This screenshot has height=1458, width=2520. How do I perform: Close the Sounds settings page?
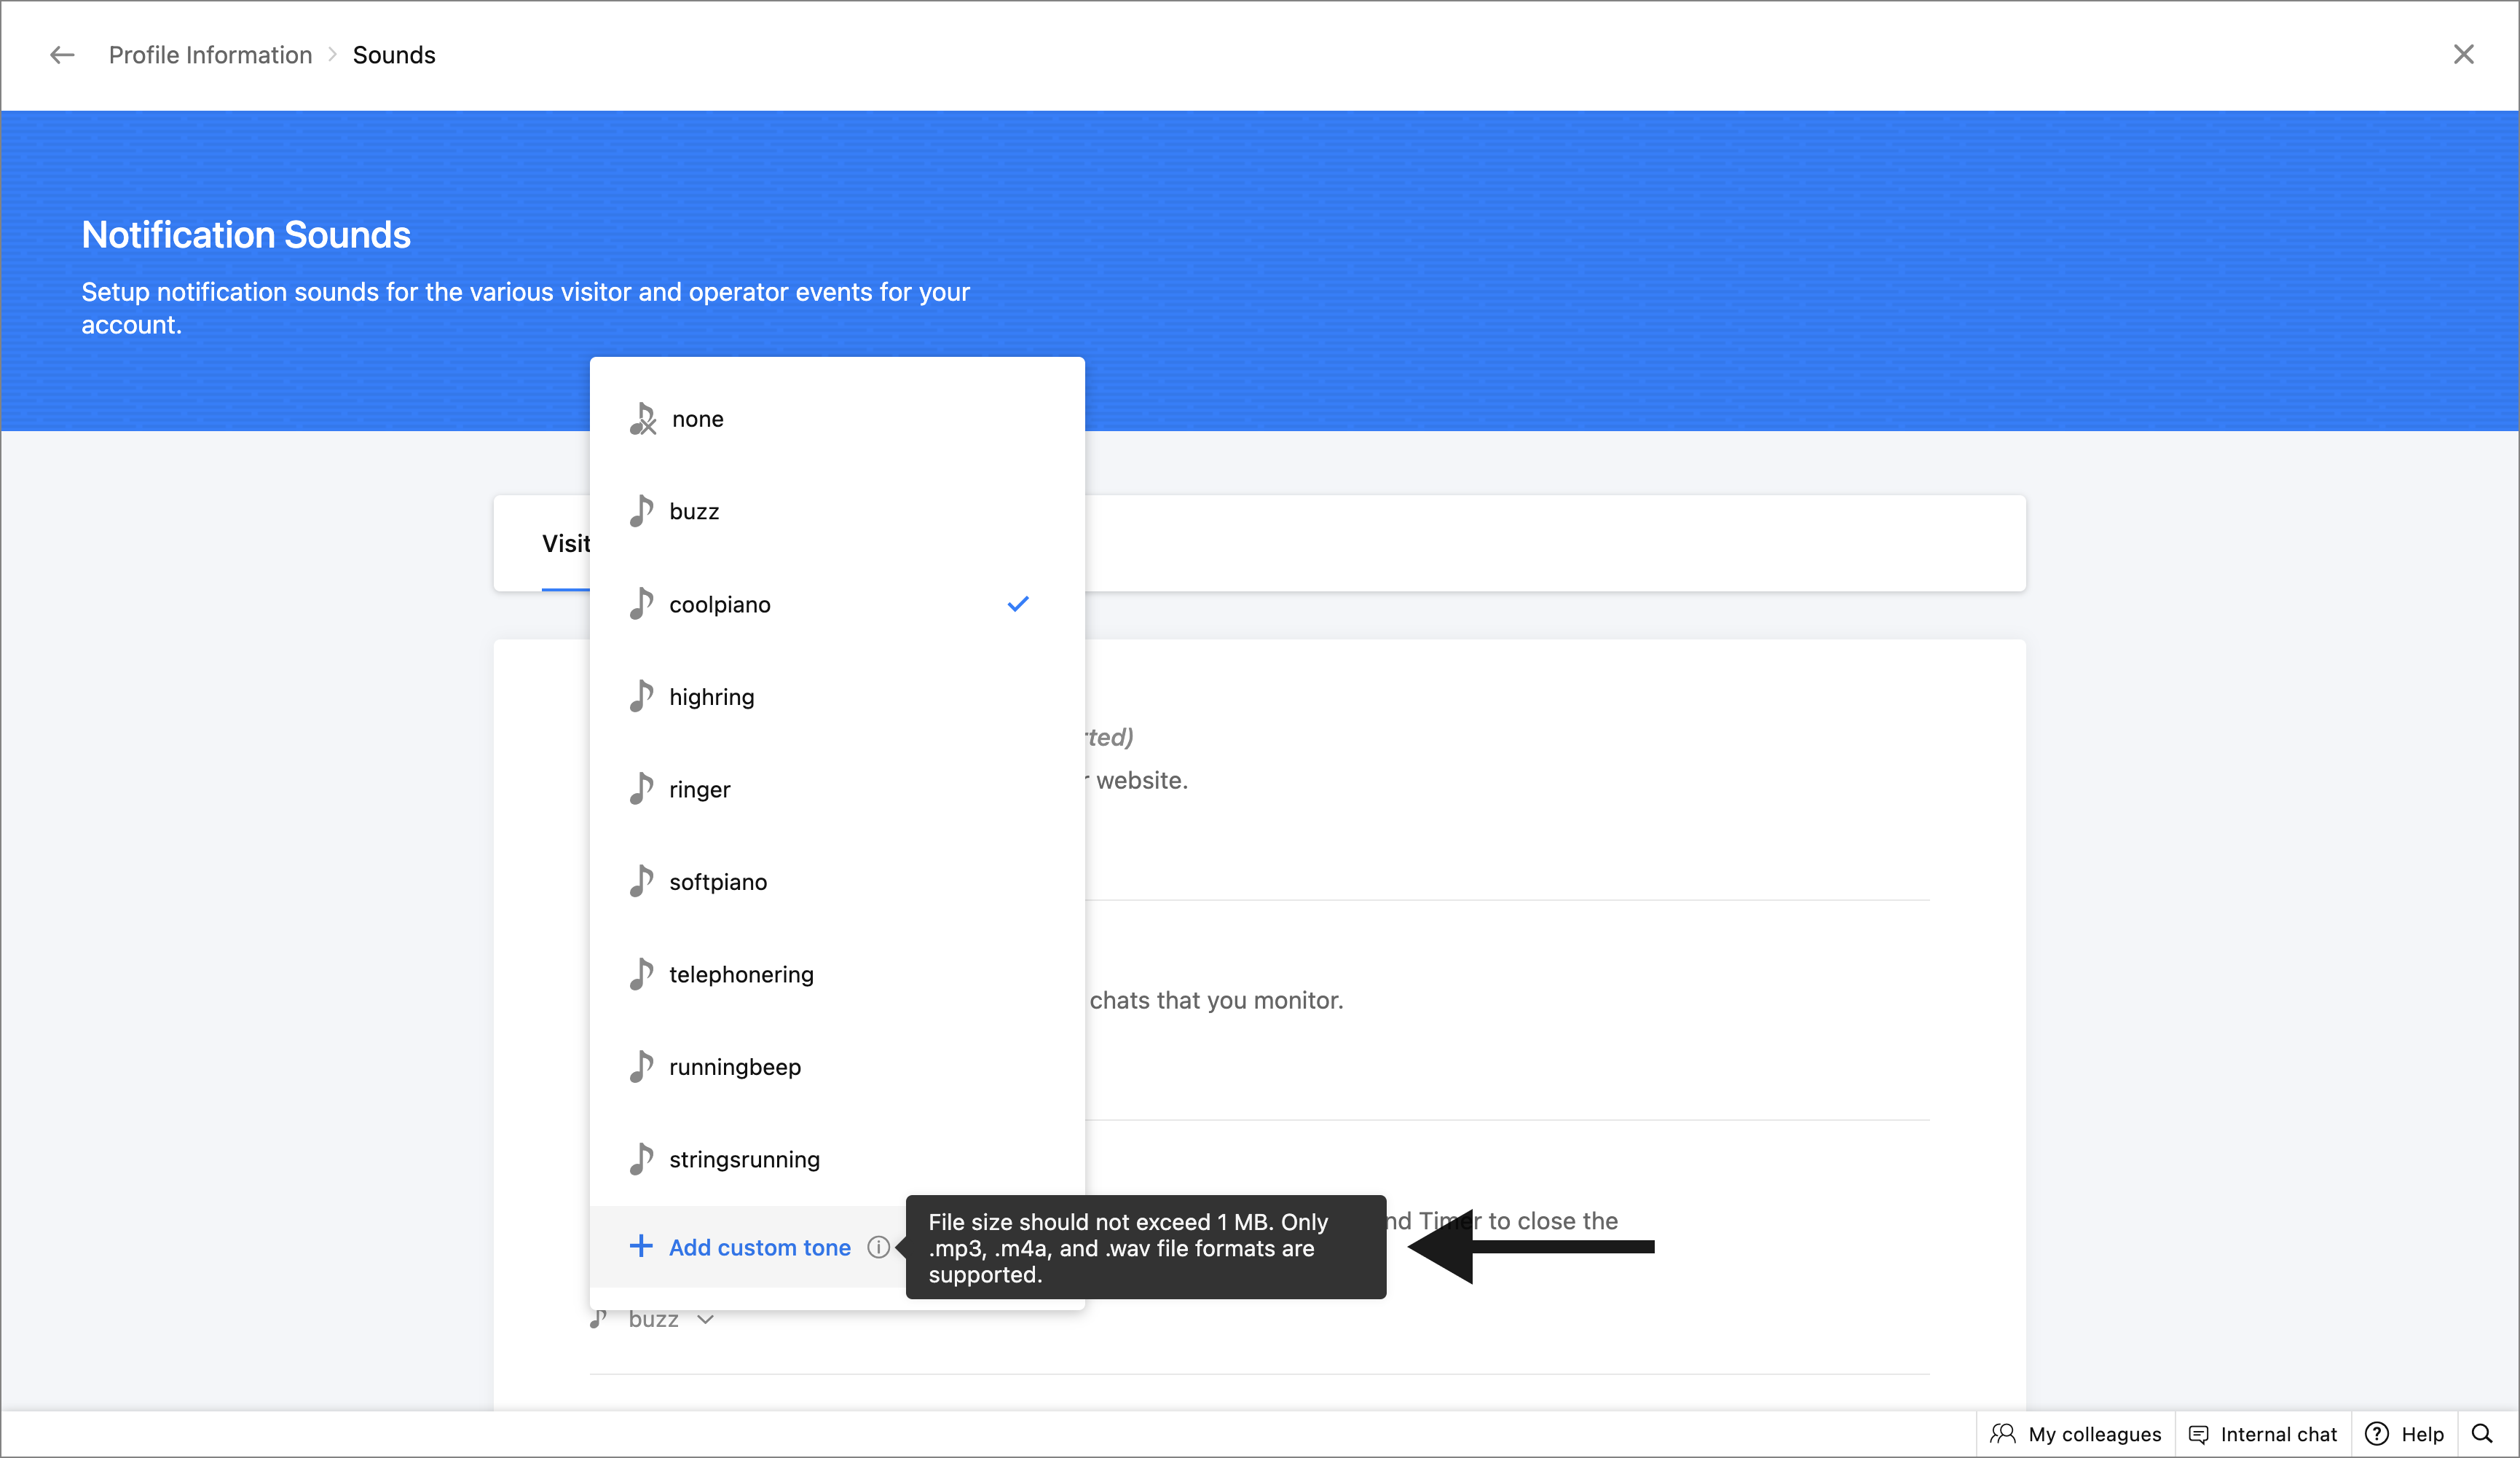2463,54
